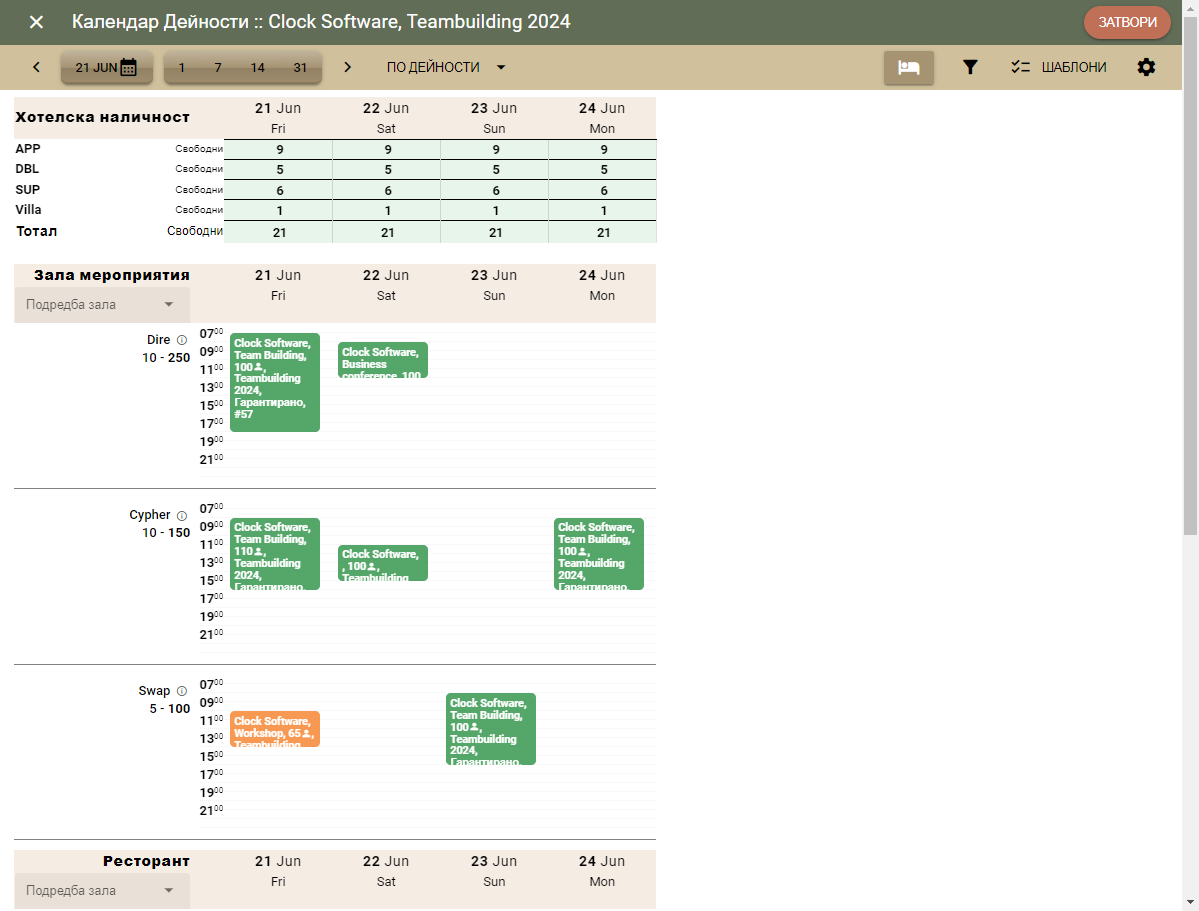Click the Cypher hall name

point(150,515)
